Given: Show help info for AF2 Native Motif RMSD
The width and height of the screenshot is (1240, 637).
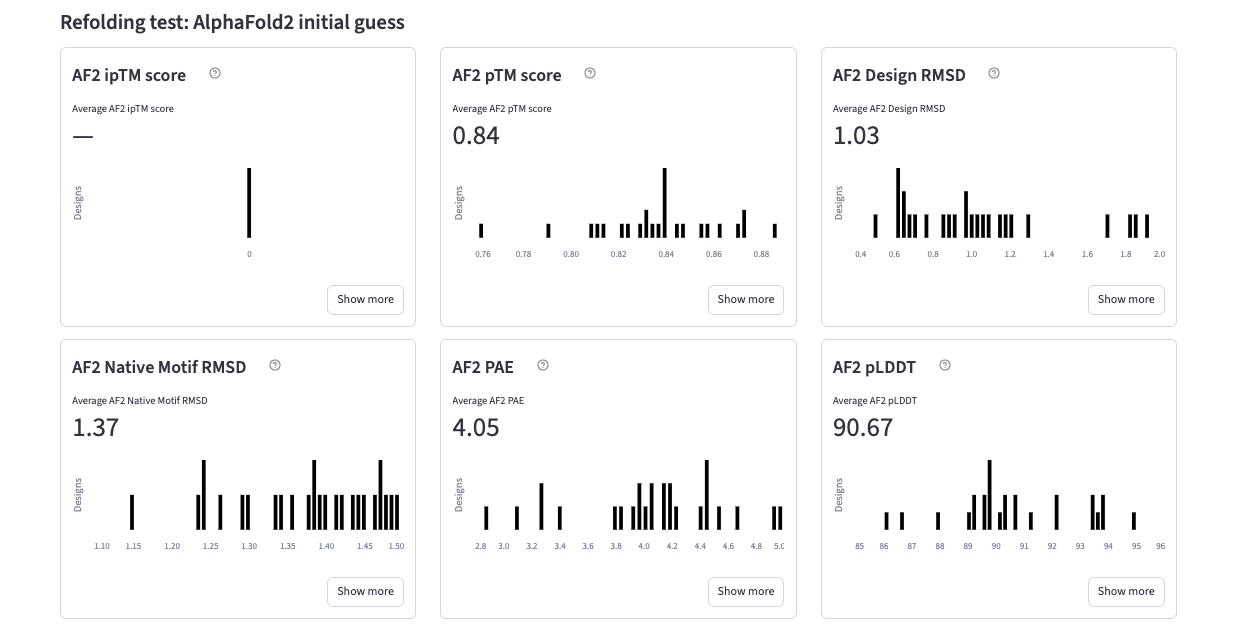Looking at the screenshot, I should click(x=275, y=365).
